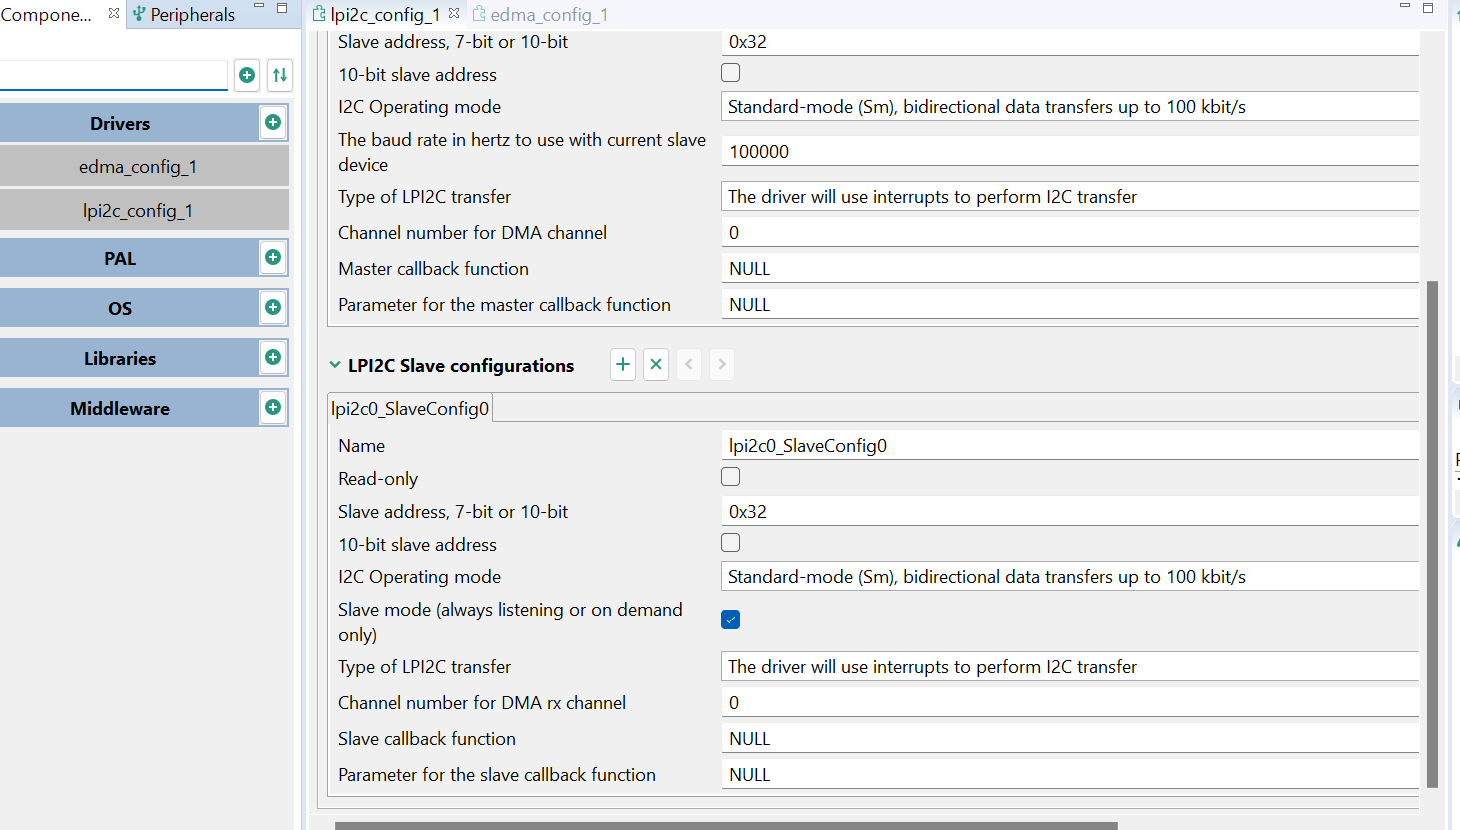Add a library using the Libraries plus icon
The image size is (1460, 830).
(273, 357)
